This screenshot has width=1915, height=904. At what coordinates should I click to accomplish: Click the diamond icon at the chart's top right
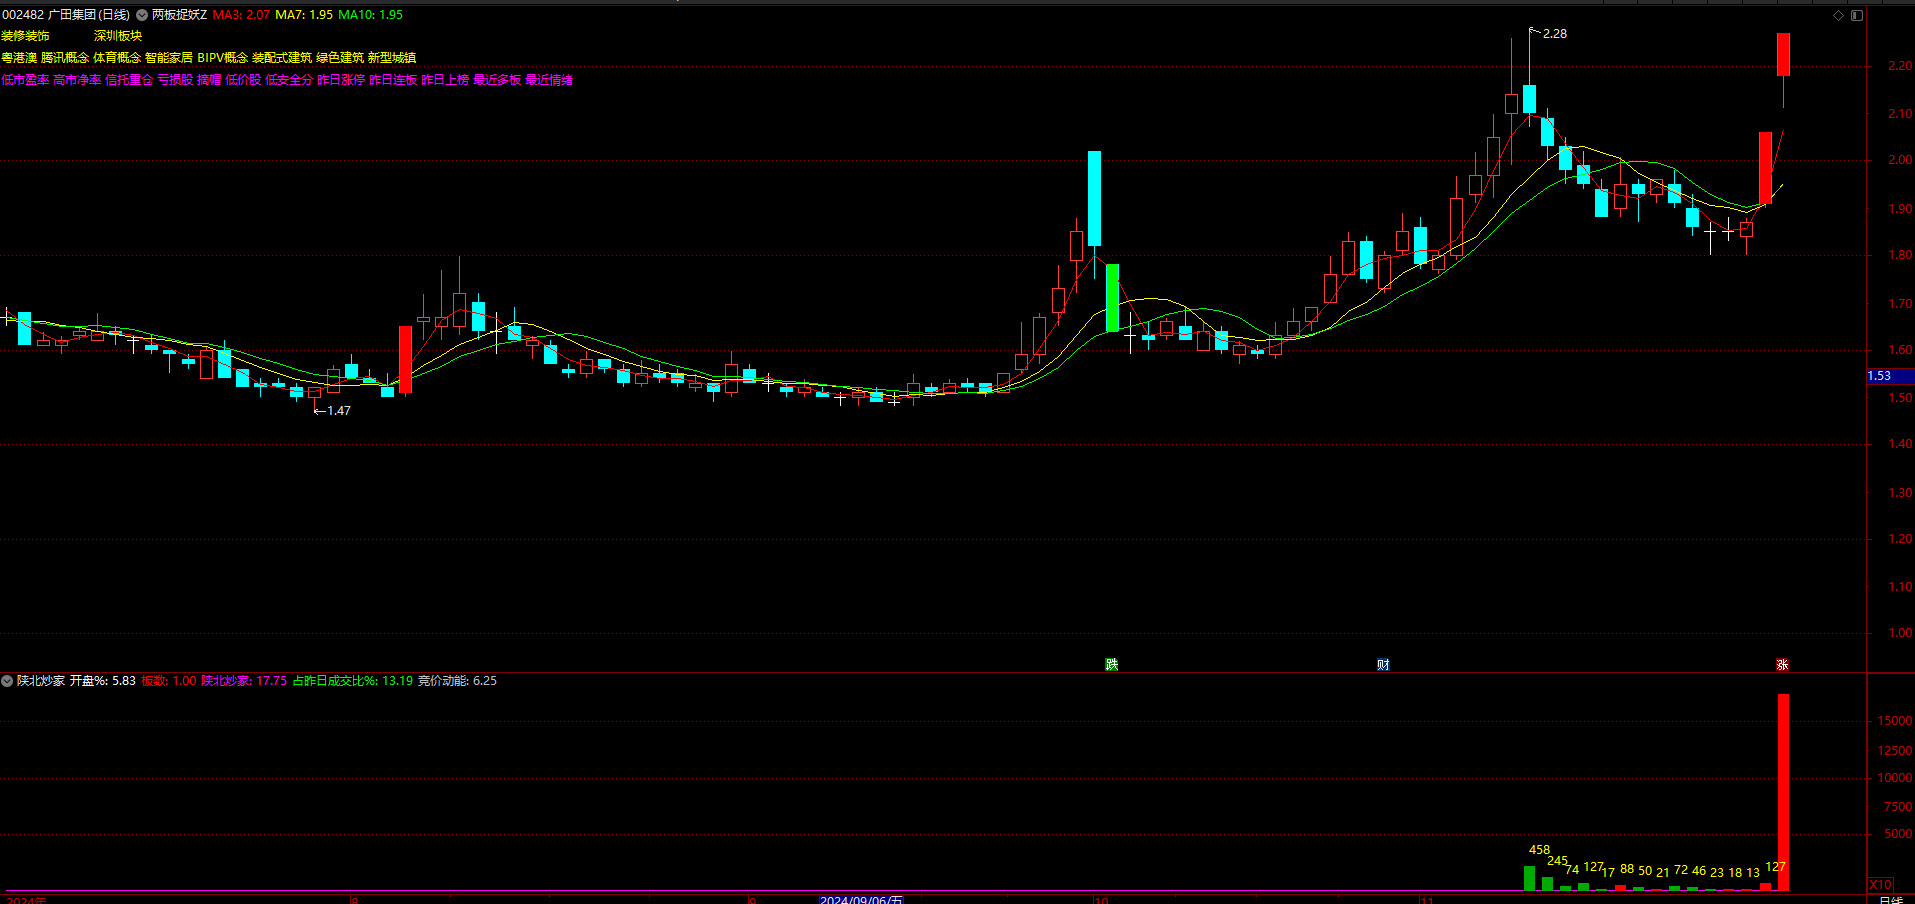pos(1838,15)
